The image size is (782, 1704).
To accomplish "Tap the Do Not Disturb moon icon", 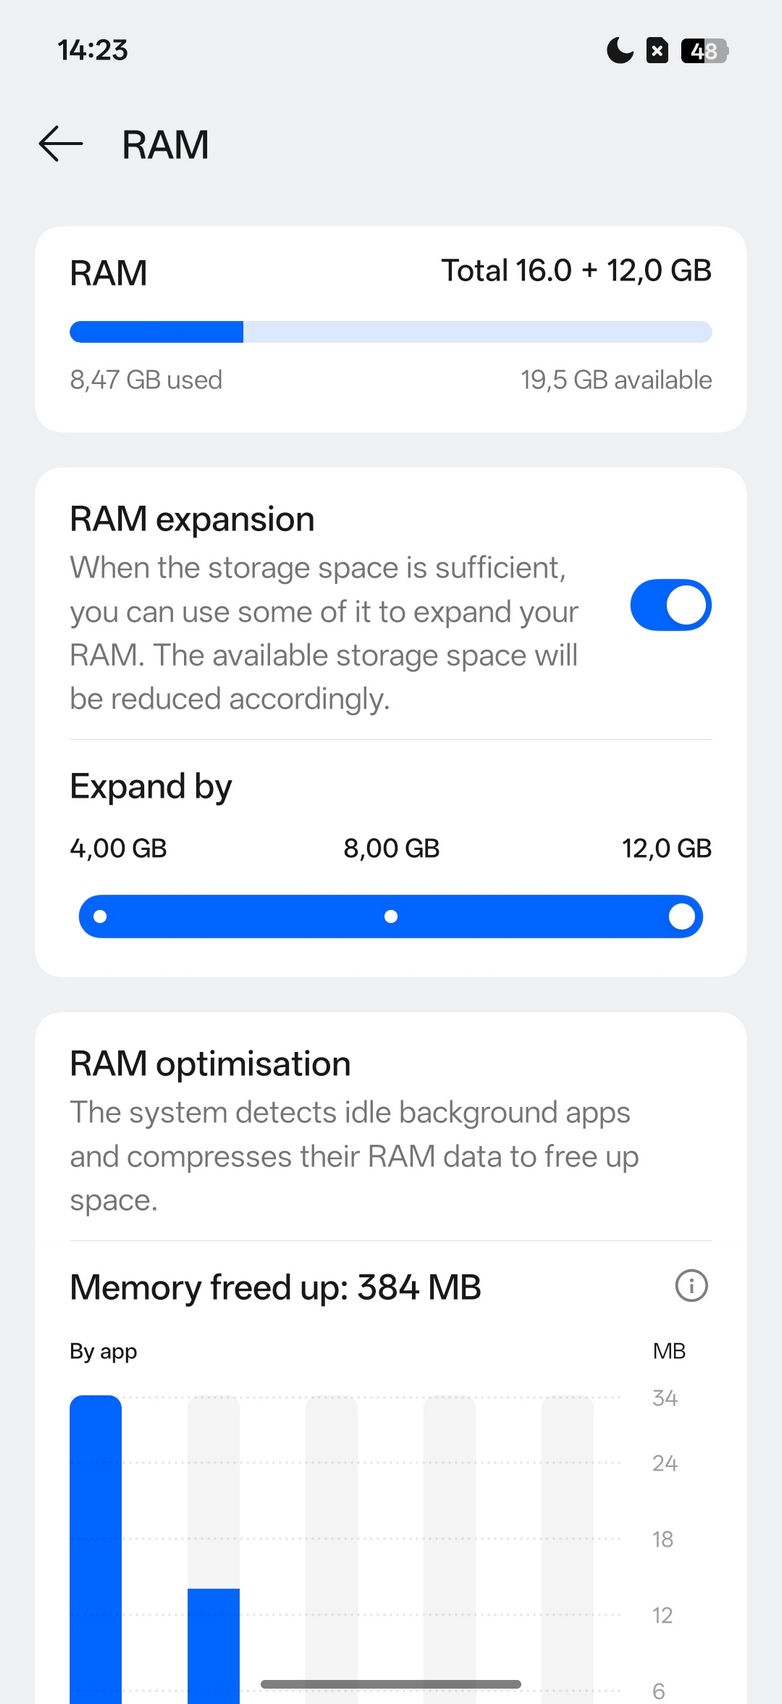I will coord(620,50).
